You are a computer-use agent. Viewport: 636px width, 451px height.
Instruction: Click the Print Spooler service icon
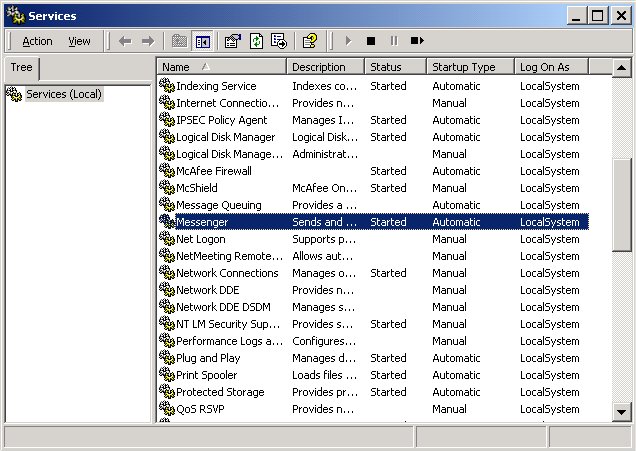pos(167,375)
